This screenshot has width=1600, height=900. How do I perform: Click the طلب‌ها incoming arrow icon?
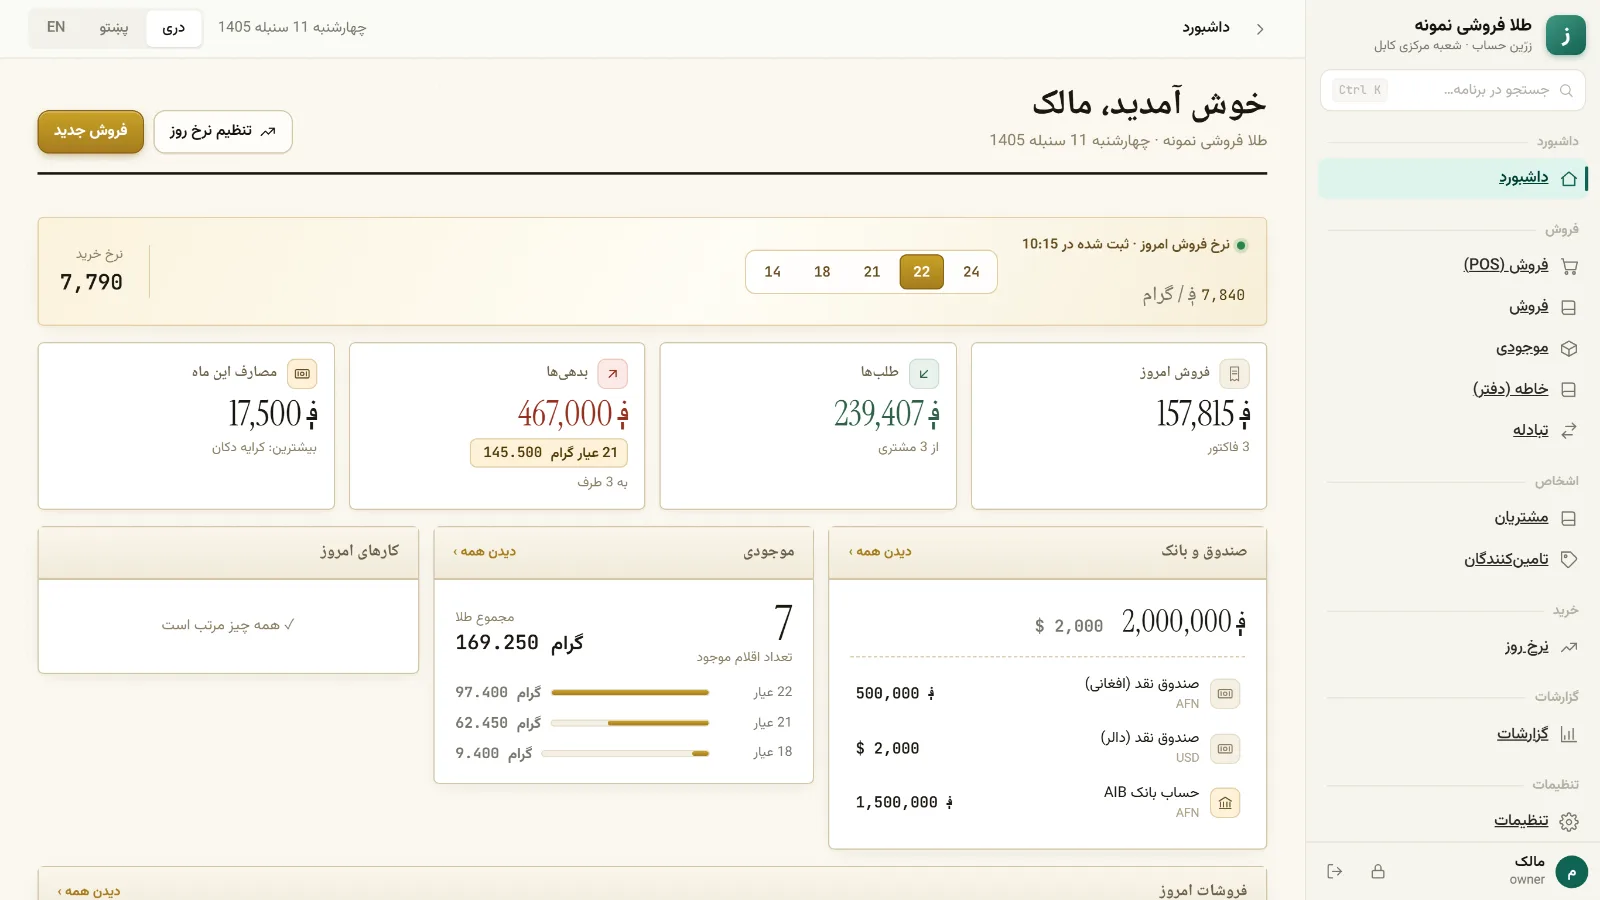click(x=924, y=374)
